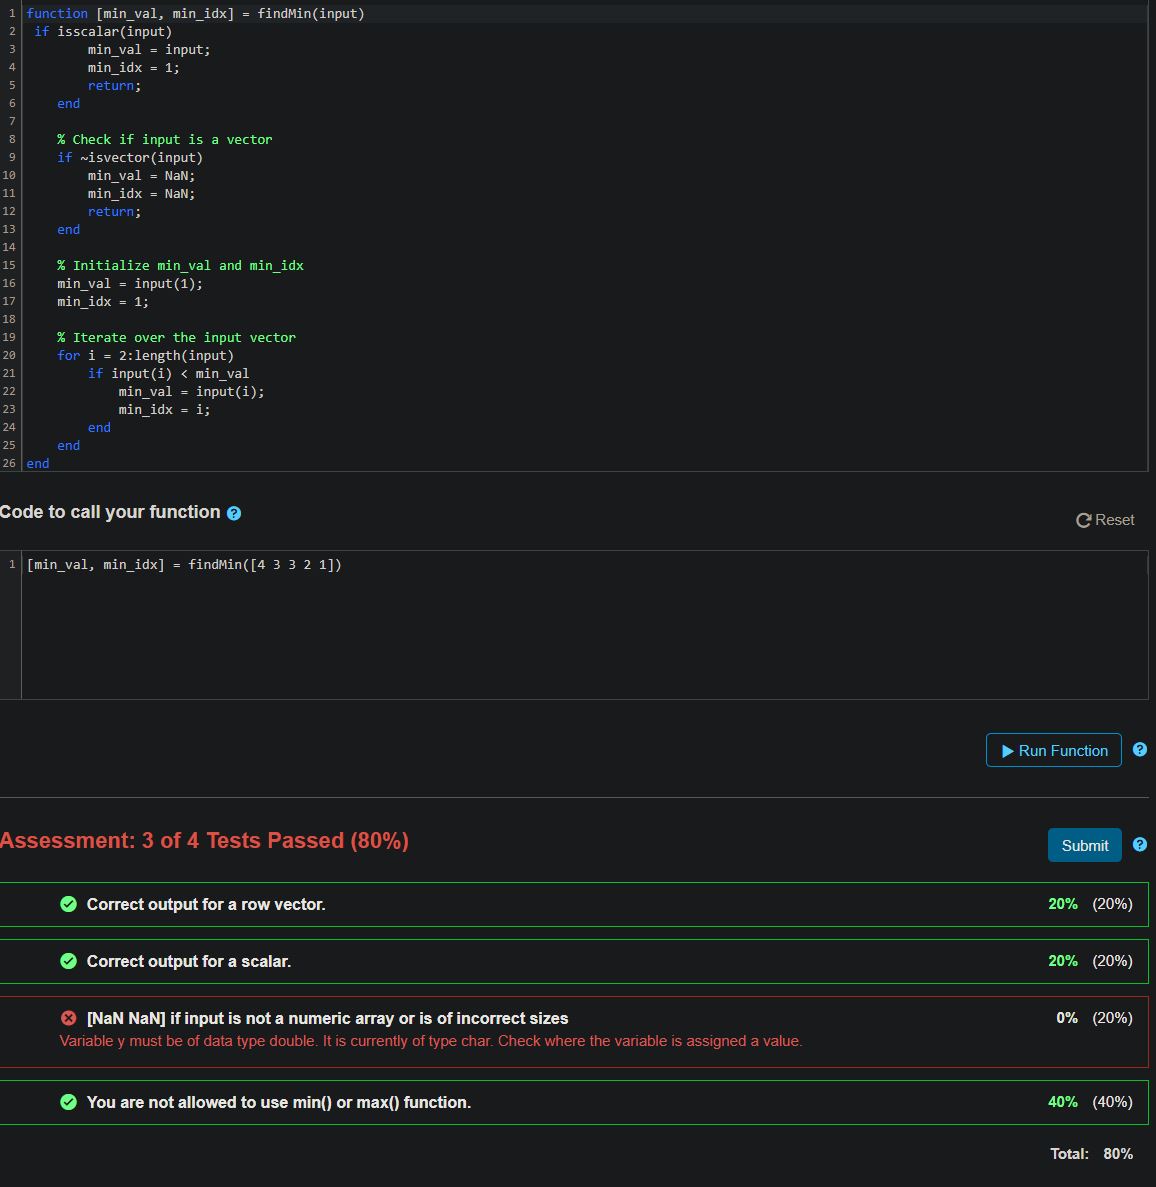Image resolution: width=1156 pixels, height=1187 pixels.
Task: Expand 'not allowed to use min() or max()' test
Action: click(279, 1102)
